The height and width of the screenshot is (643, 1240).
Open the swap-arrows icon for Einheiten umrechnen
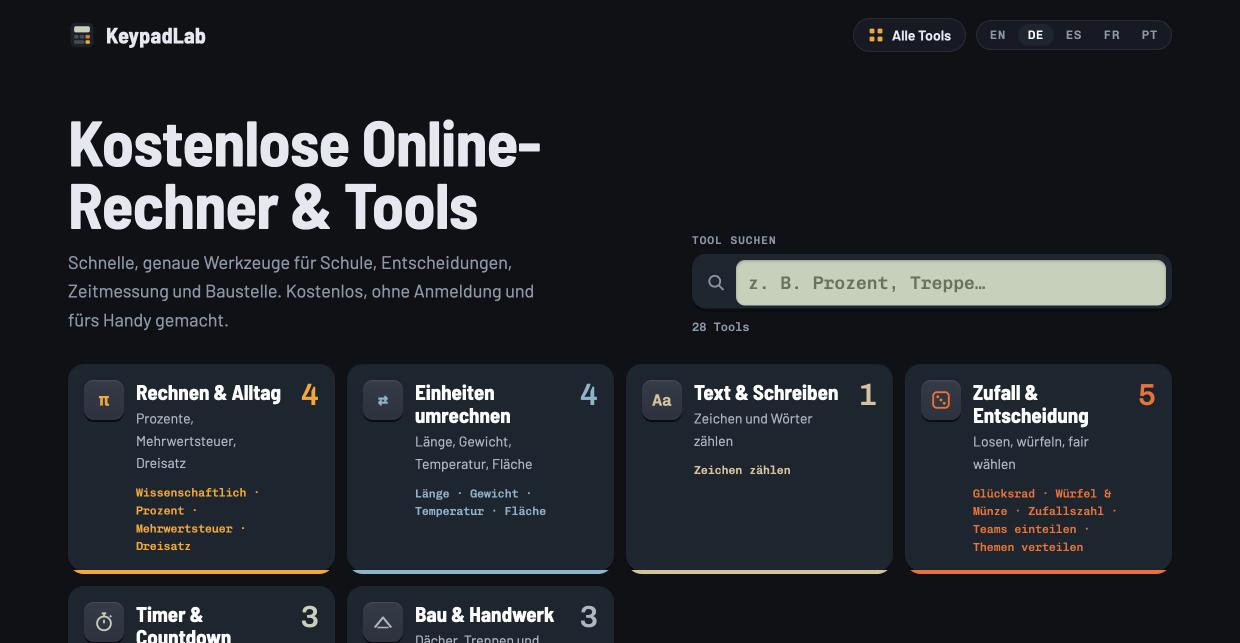[x=383, y=400]
